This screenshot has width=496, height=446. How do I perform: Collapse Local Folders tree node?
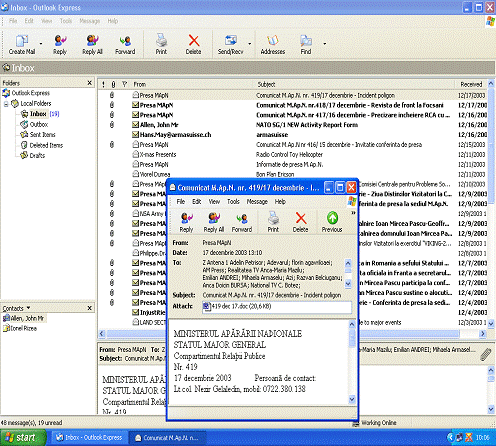[6, 104]
